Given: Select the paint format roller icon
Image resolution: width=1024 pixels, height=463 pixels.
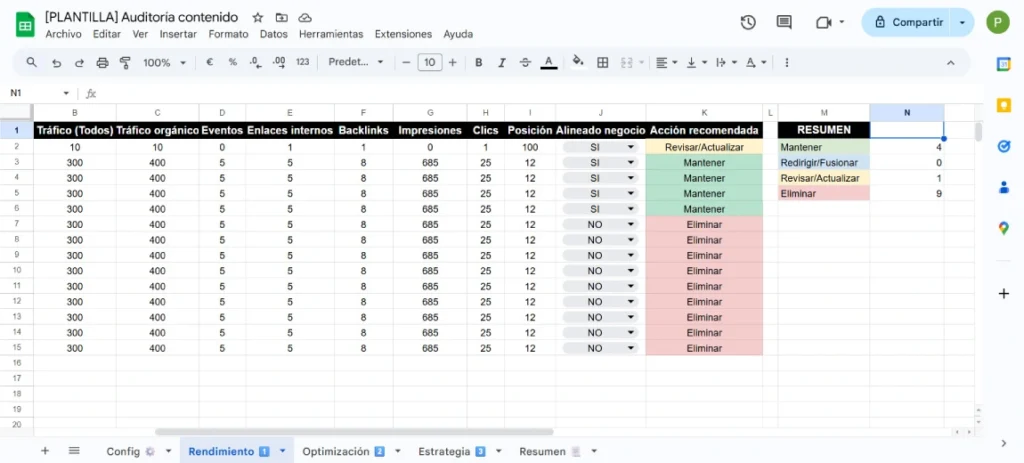Looking at the screenshot, I should point(125,63).
